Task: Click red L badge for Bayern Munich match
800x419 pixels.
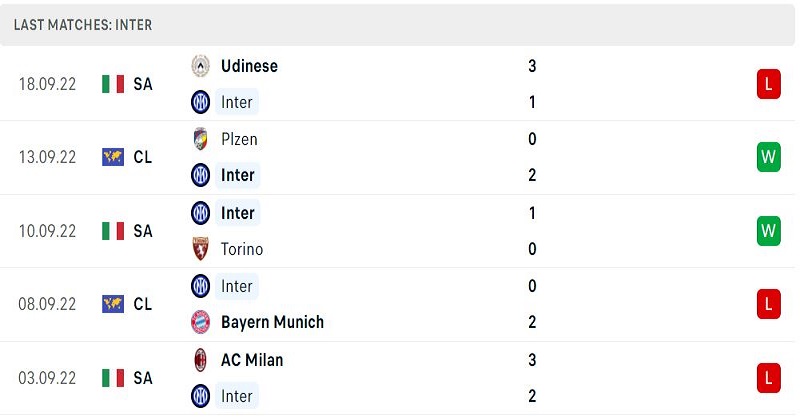Action: (768, 304)
